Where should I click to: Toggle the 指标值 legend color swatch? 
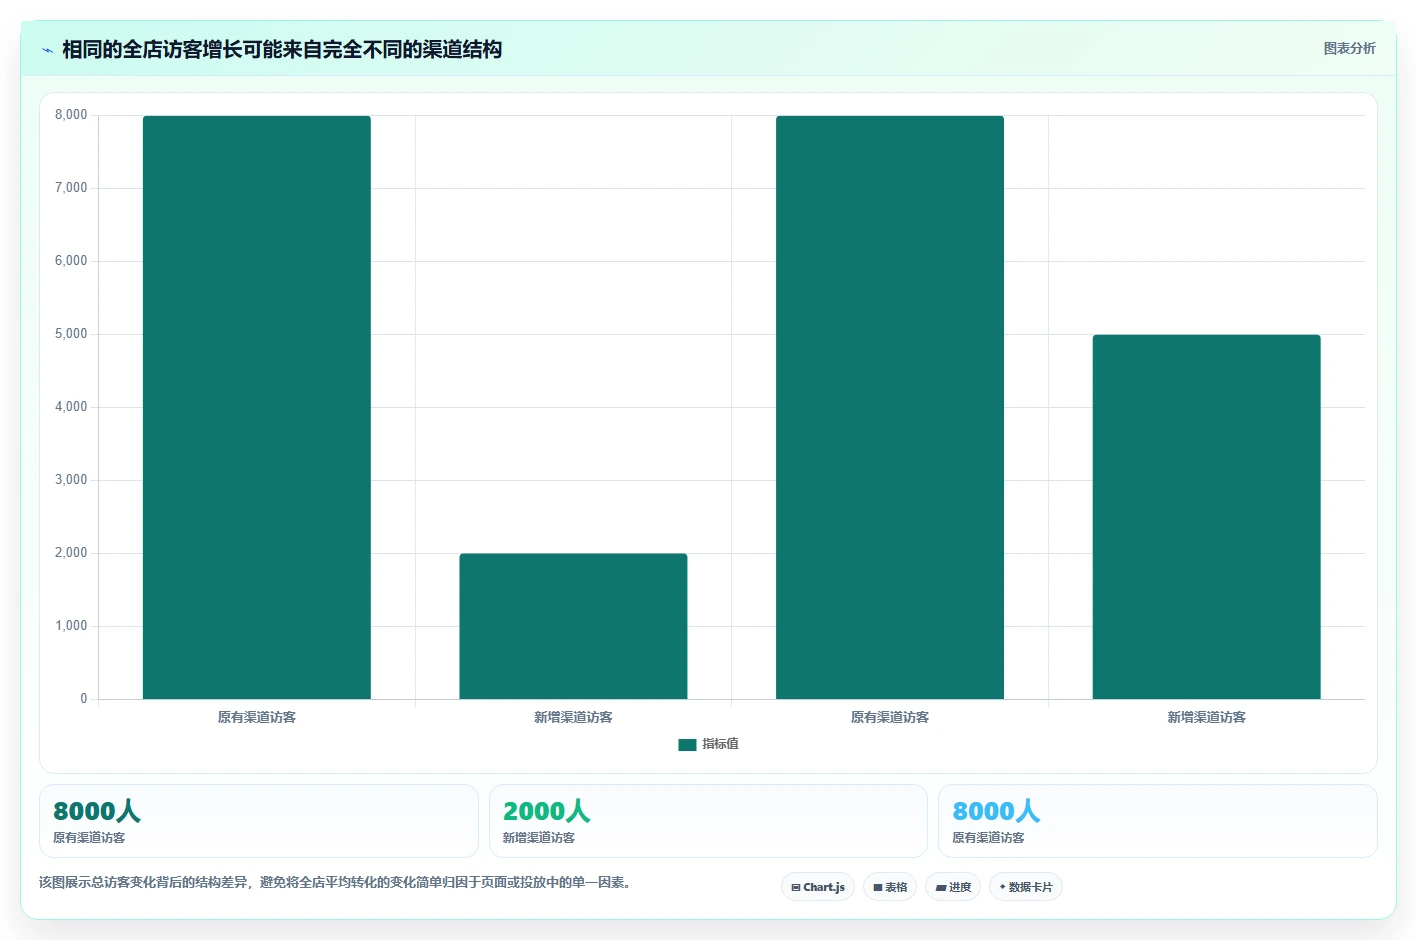[687, 745]
